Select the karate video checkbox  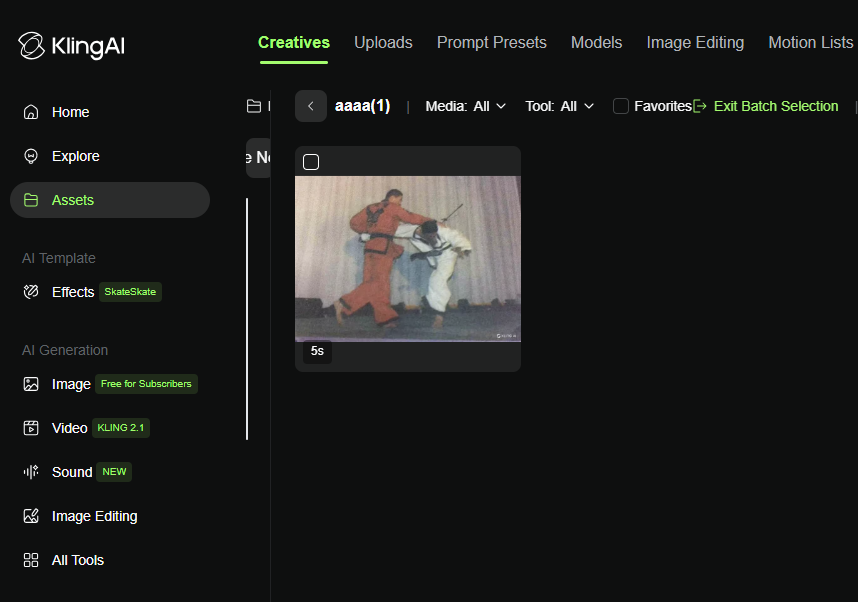311,162
